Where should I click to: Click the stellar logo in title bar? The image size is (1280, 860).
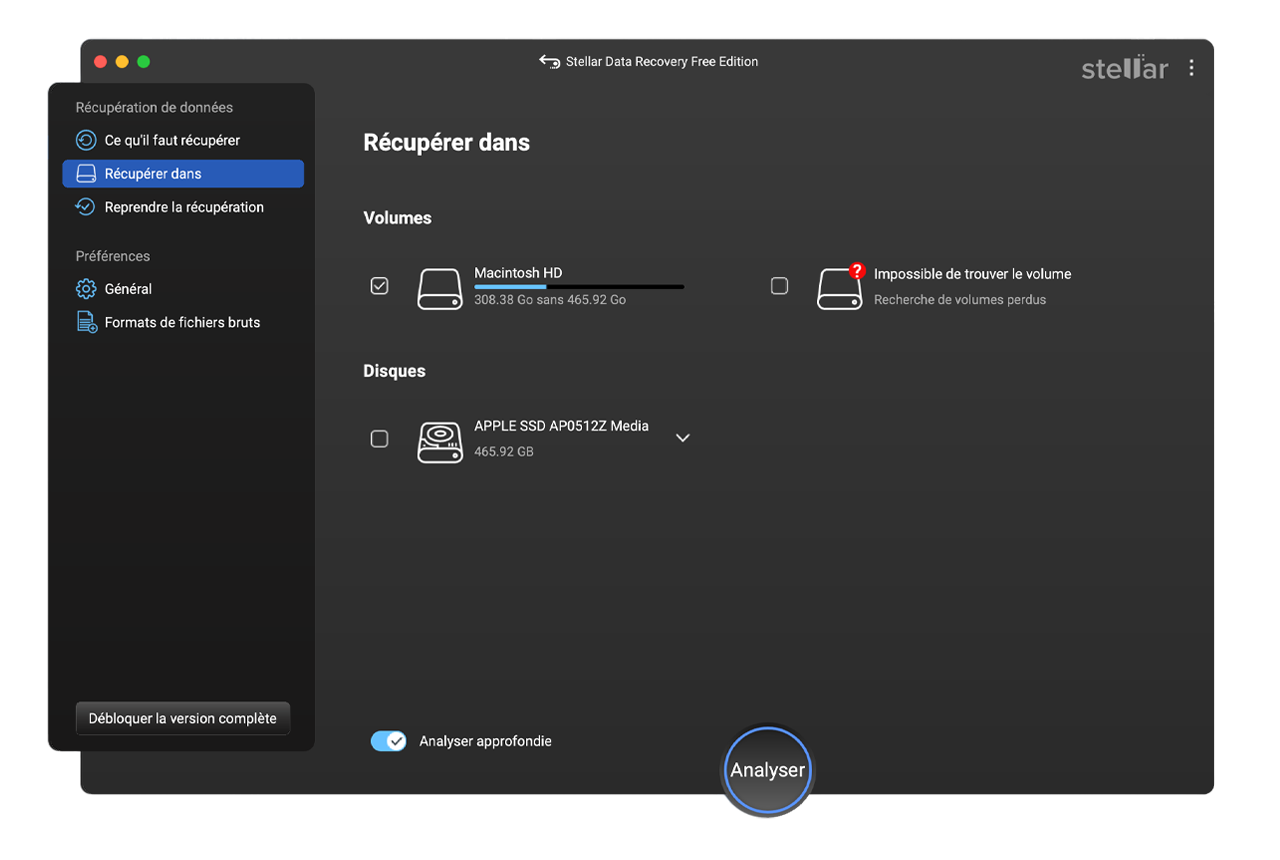(1125, 68)
